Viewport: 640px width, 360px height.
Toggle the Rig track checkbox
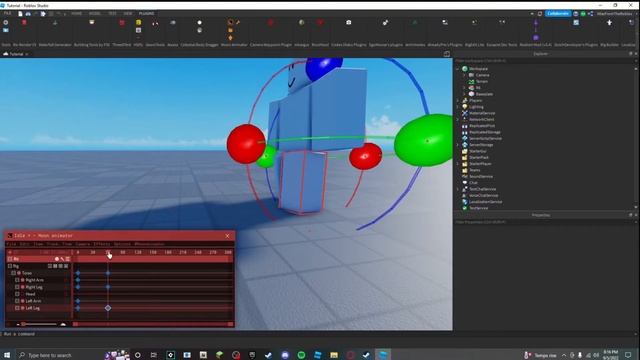pyautogui.click(x=10, y=266)
